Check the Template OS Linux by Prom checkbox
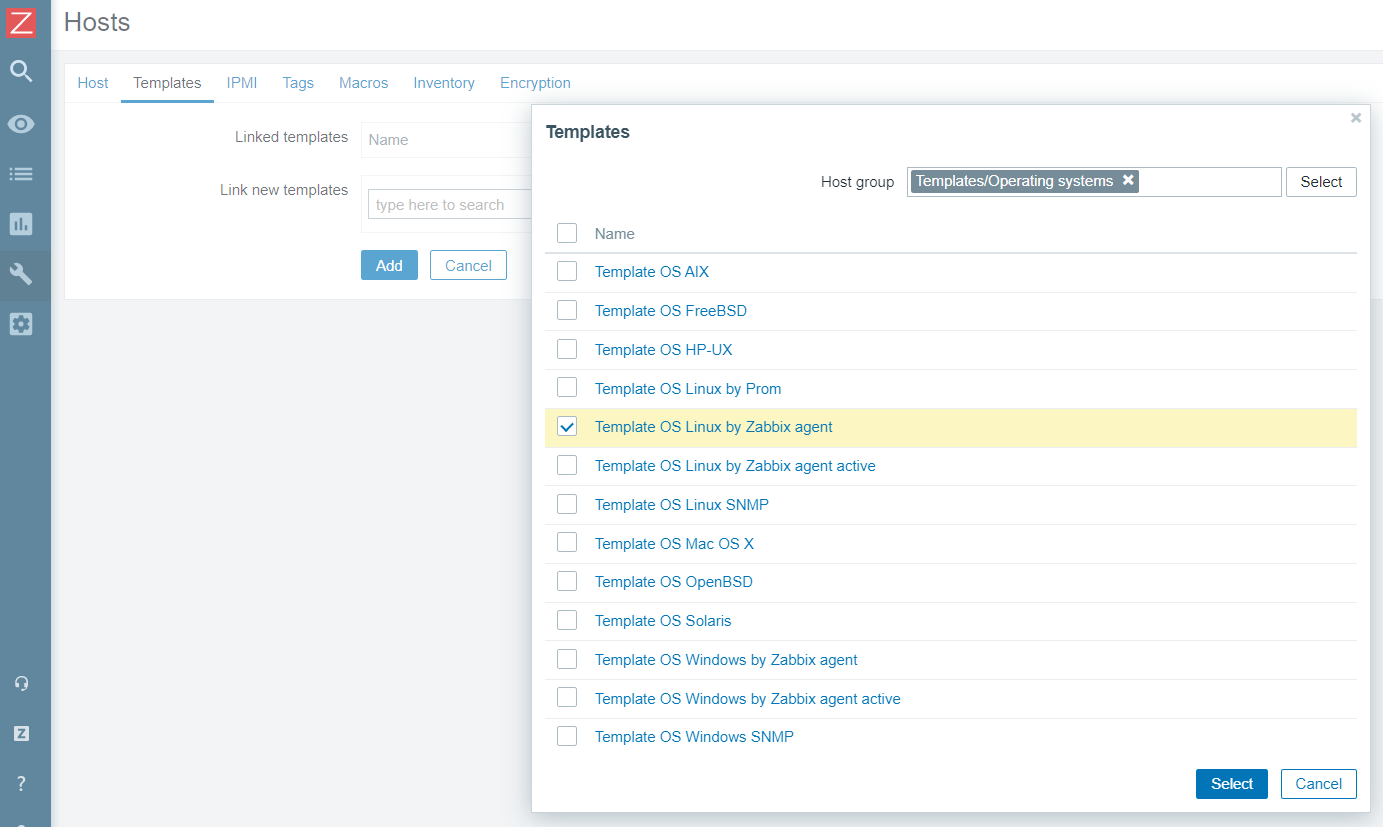 coord(567,387)
